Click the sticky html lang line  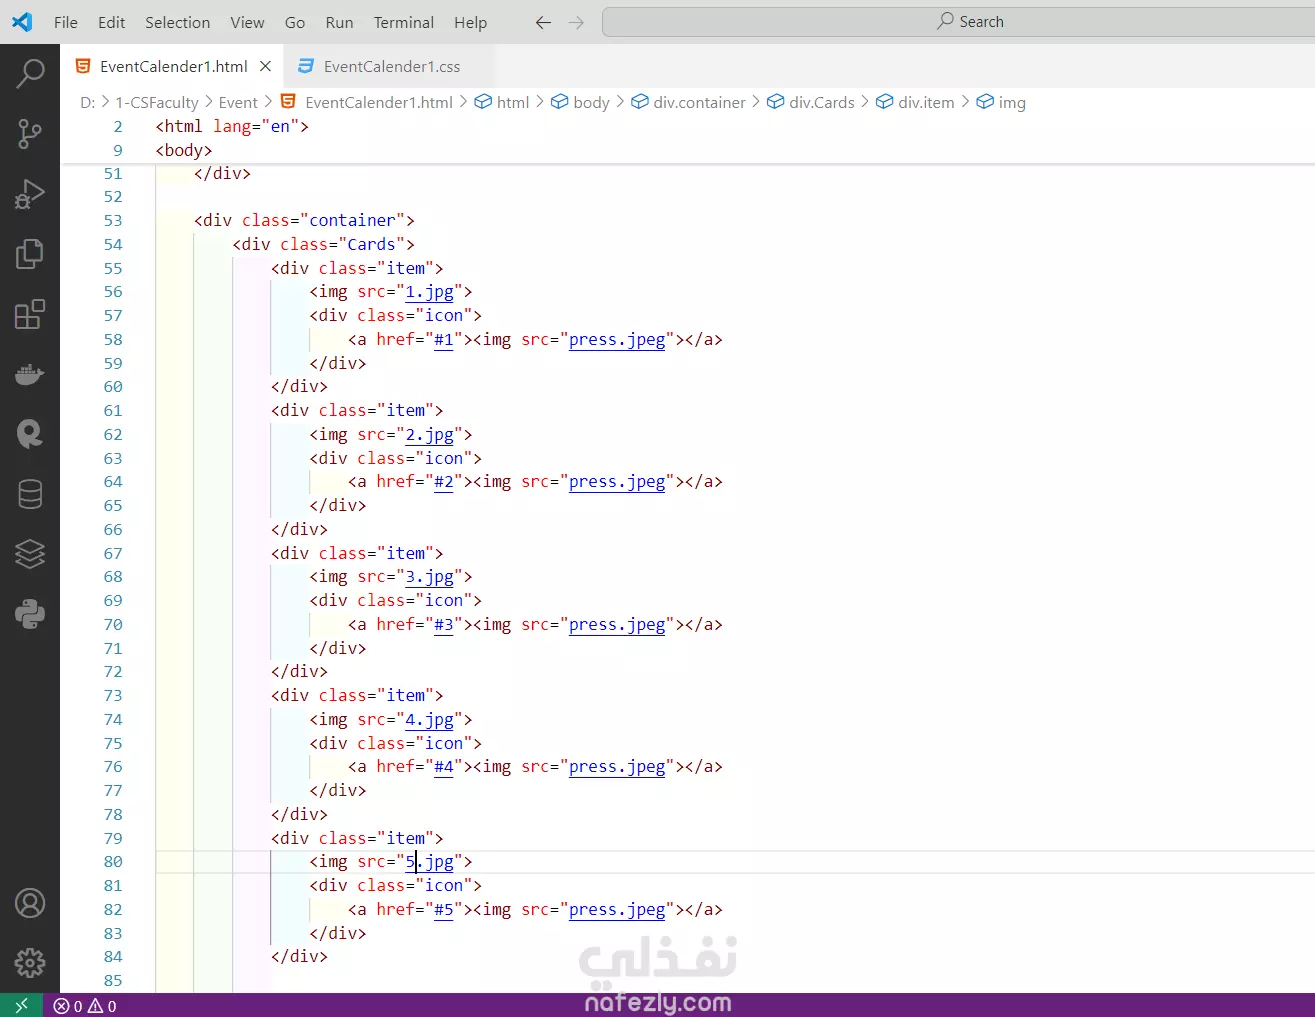(232, 126)
